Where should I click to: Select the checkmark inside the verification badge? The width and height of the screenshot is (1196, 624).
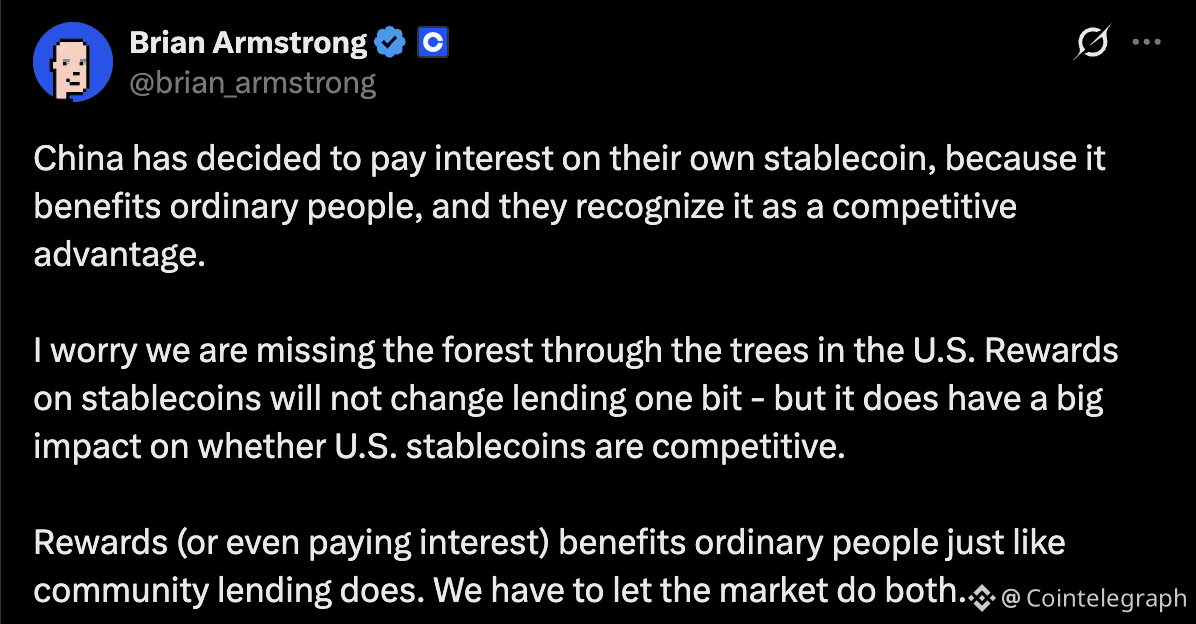[390, 42]
